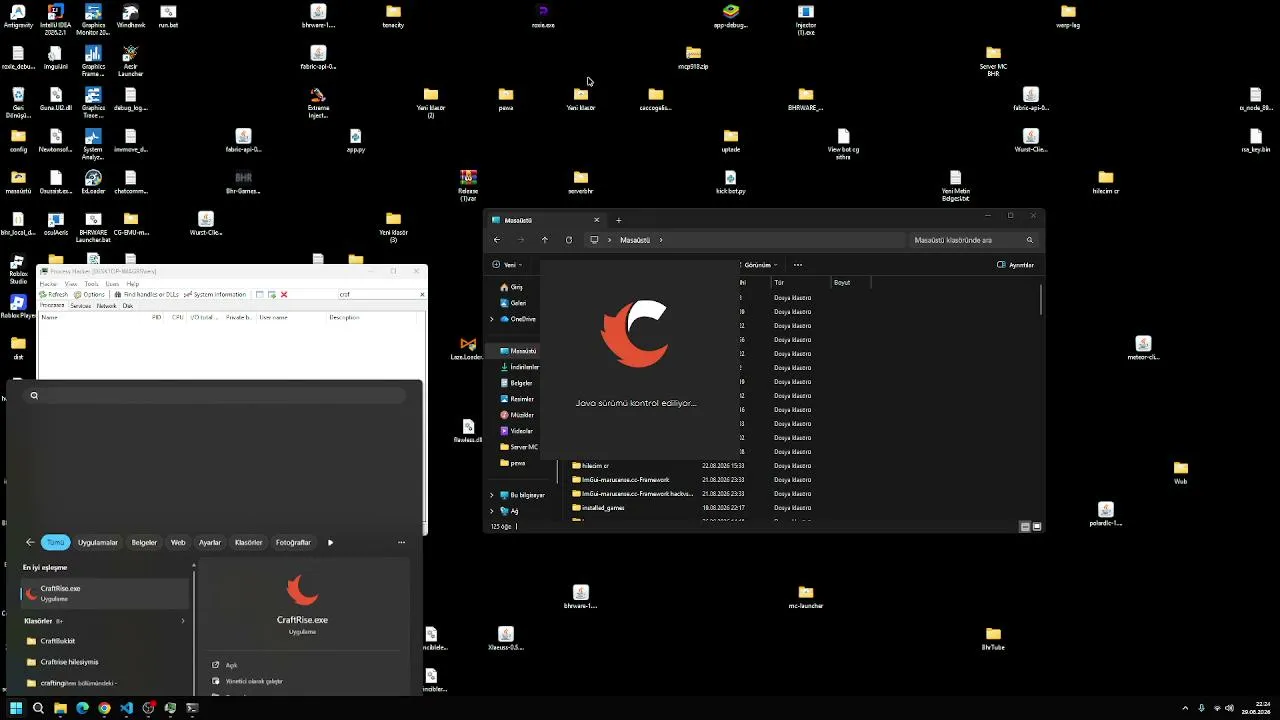This screenshot has width=1280, height=720.
Task: Select the Uygulamalar search filter
Action: pos(98,542)
